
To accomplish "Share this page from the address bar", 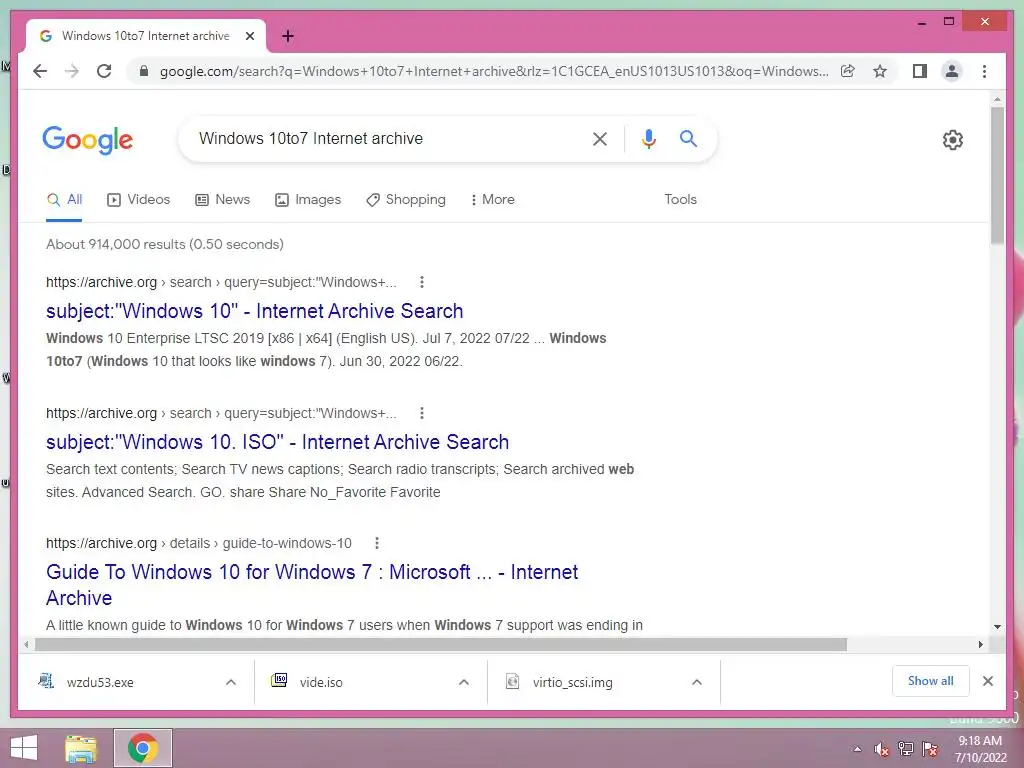I will pos(848,71).
